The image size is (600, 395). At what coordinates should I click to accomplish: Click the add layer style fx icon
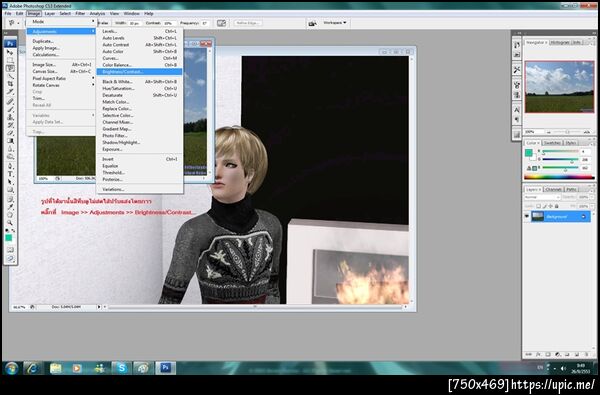[538, 355]
